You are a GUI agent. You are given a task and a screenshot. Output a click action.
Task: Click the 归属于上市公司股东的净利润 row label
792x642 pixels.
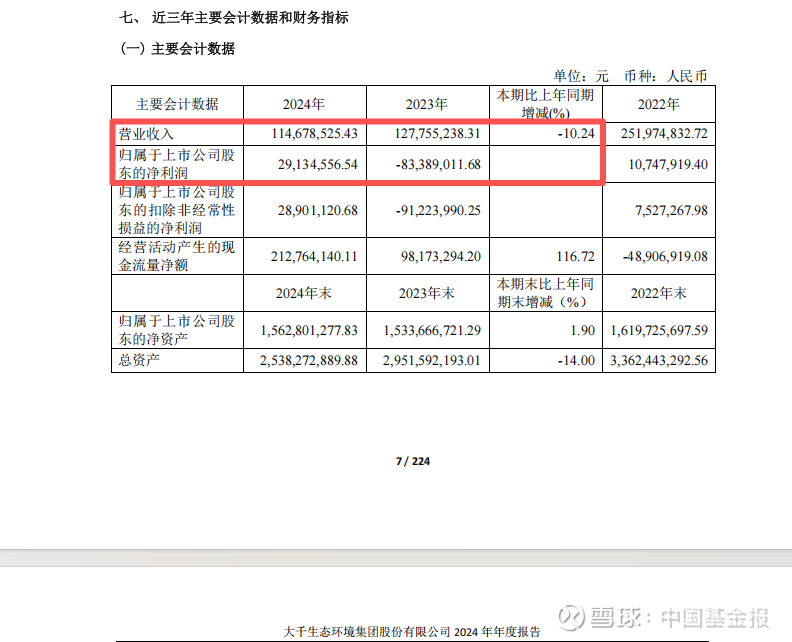pyautogui.click(x=177, y=164)
